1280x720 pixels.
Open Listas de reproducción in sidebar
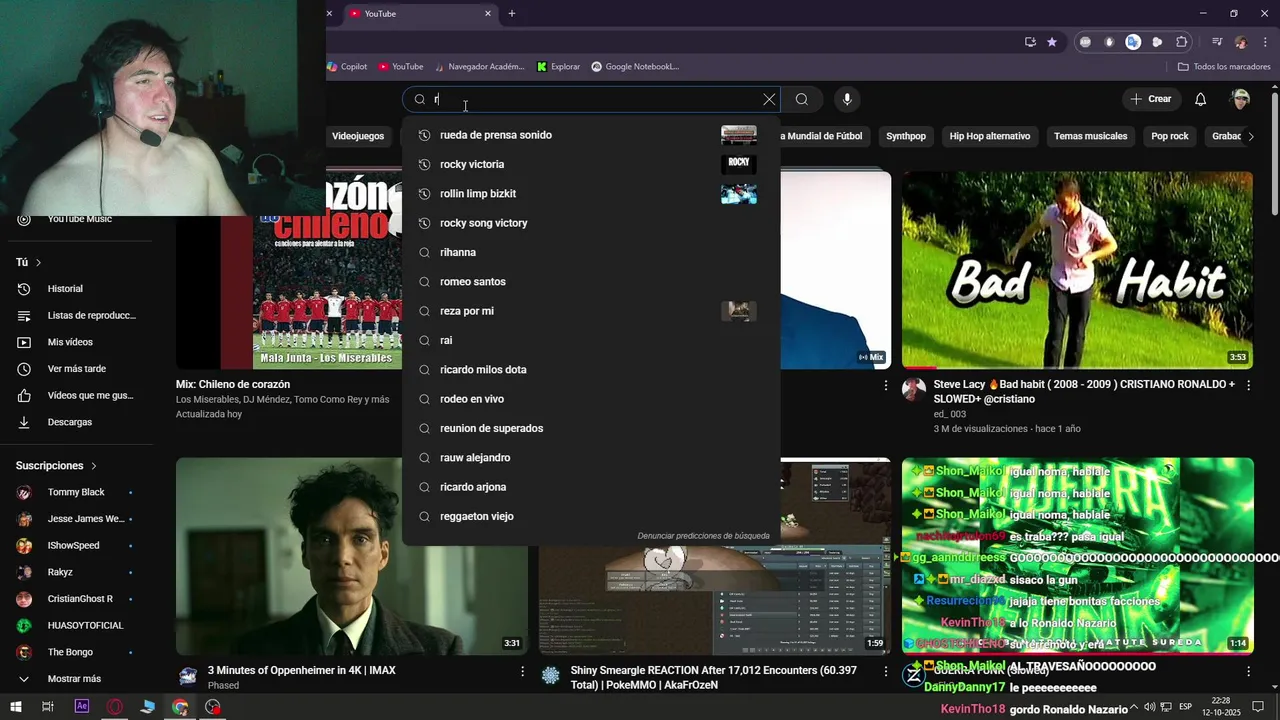77,316
